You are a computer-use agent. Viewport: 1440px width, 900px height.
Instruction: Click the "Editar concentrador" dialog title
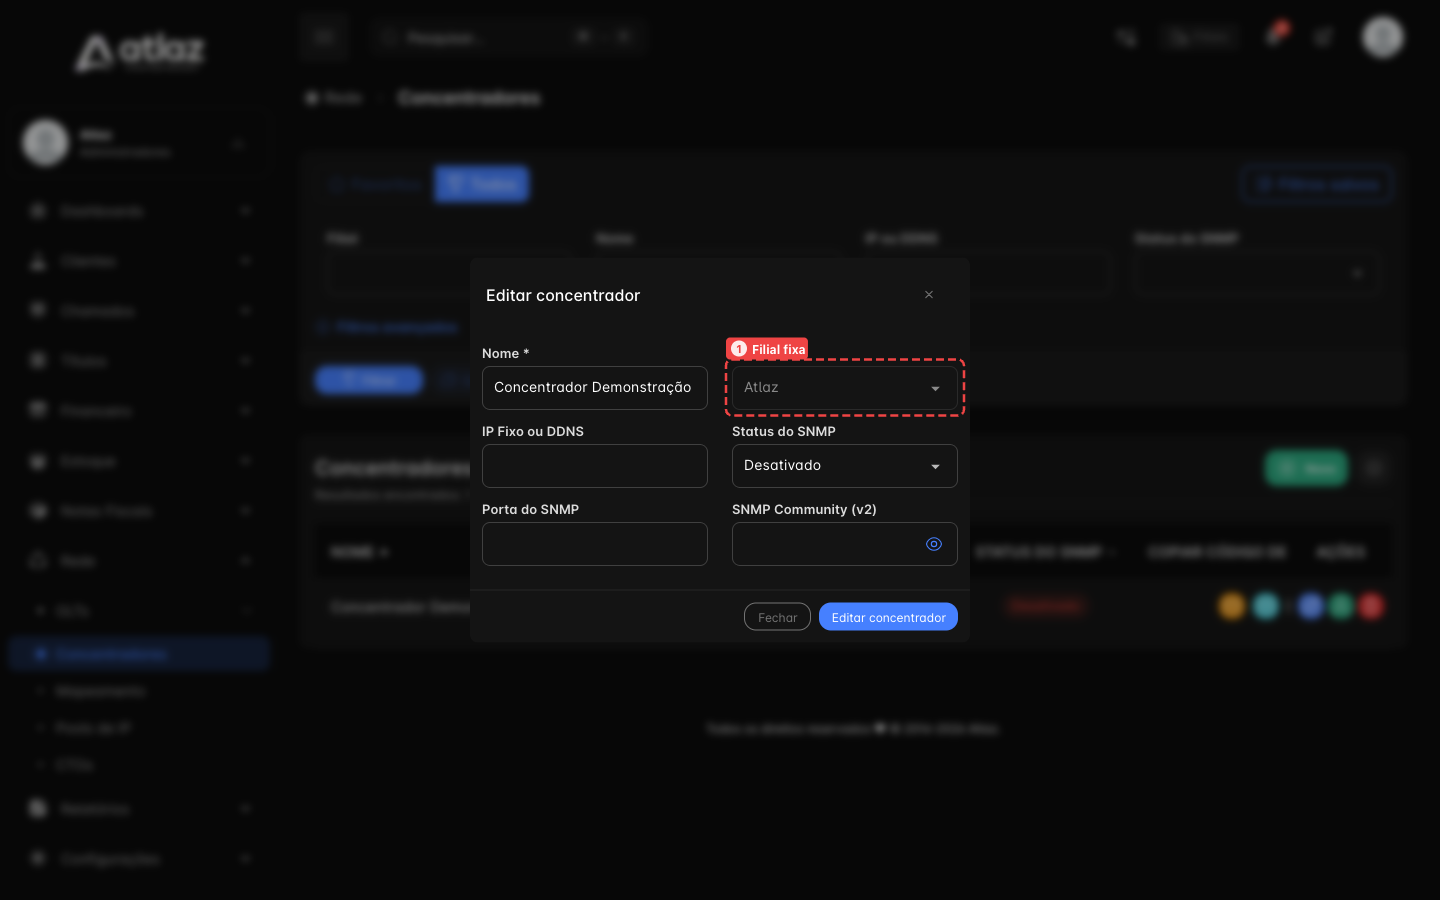[563, 295]
